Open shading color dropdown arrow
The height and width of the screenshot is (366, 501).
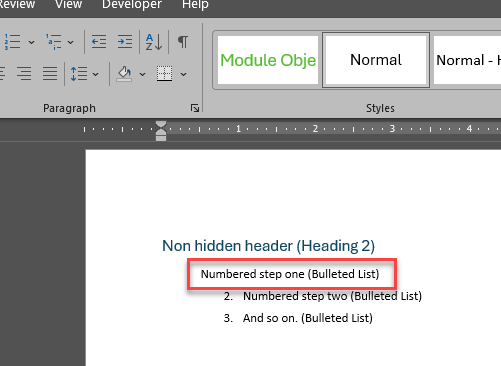pos(142,74)
